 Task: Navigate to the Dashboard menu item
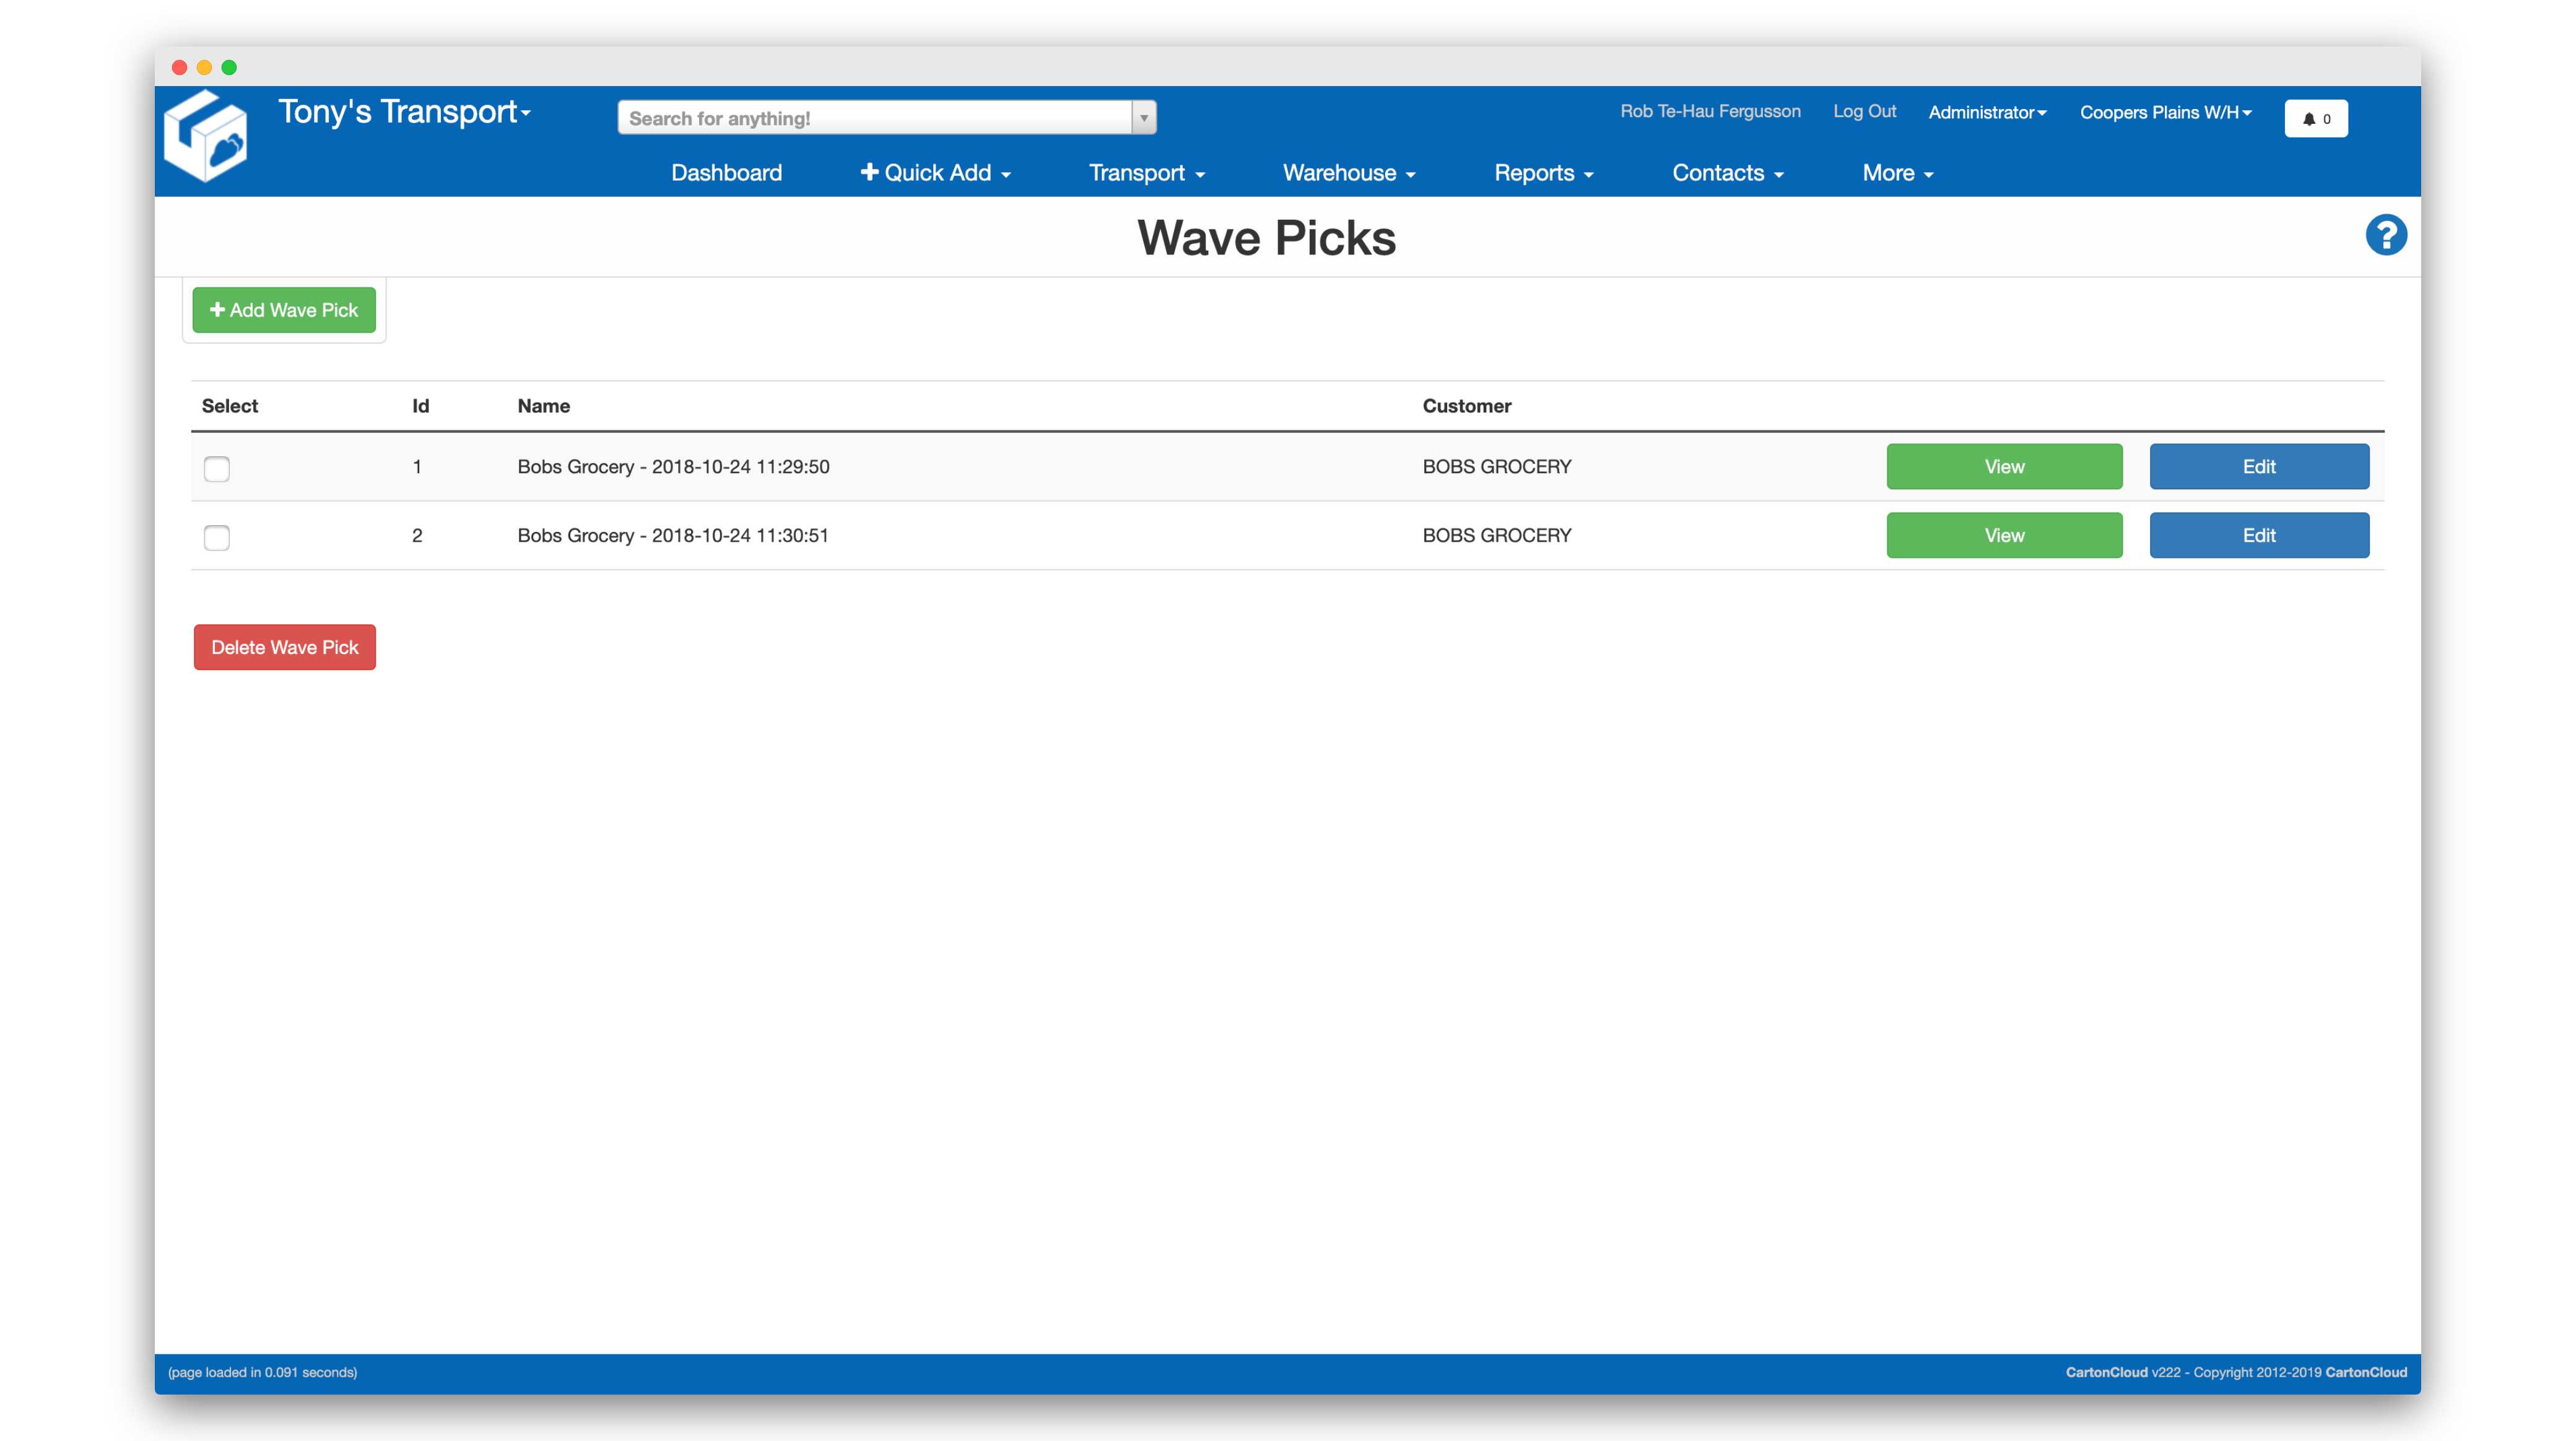[726, 172]
